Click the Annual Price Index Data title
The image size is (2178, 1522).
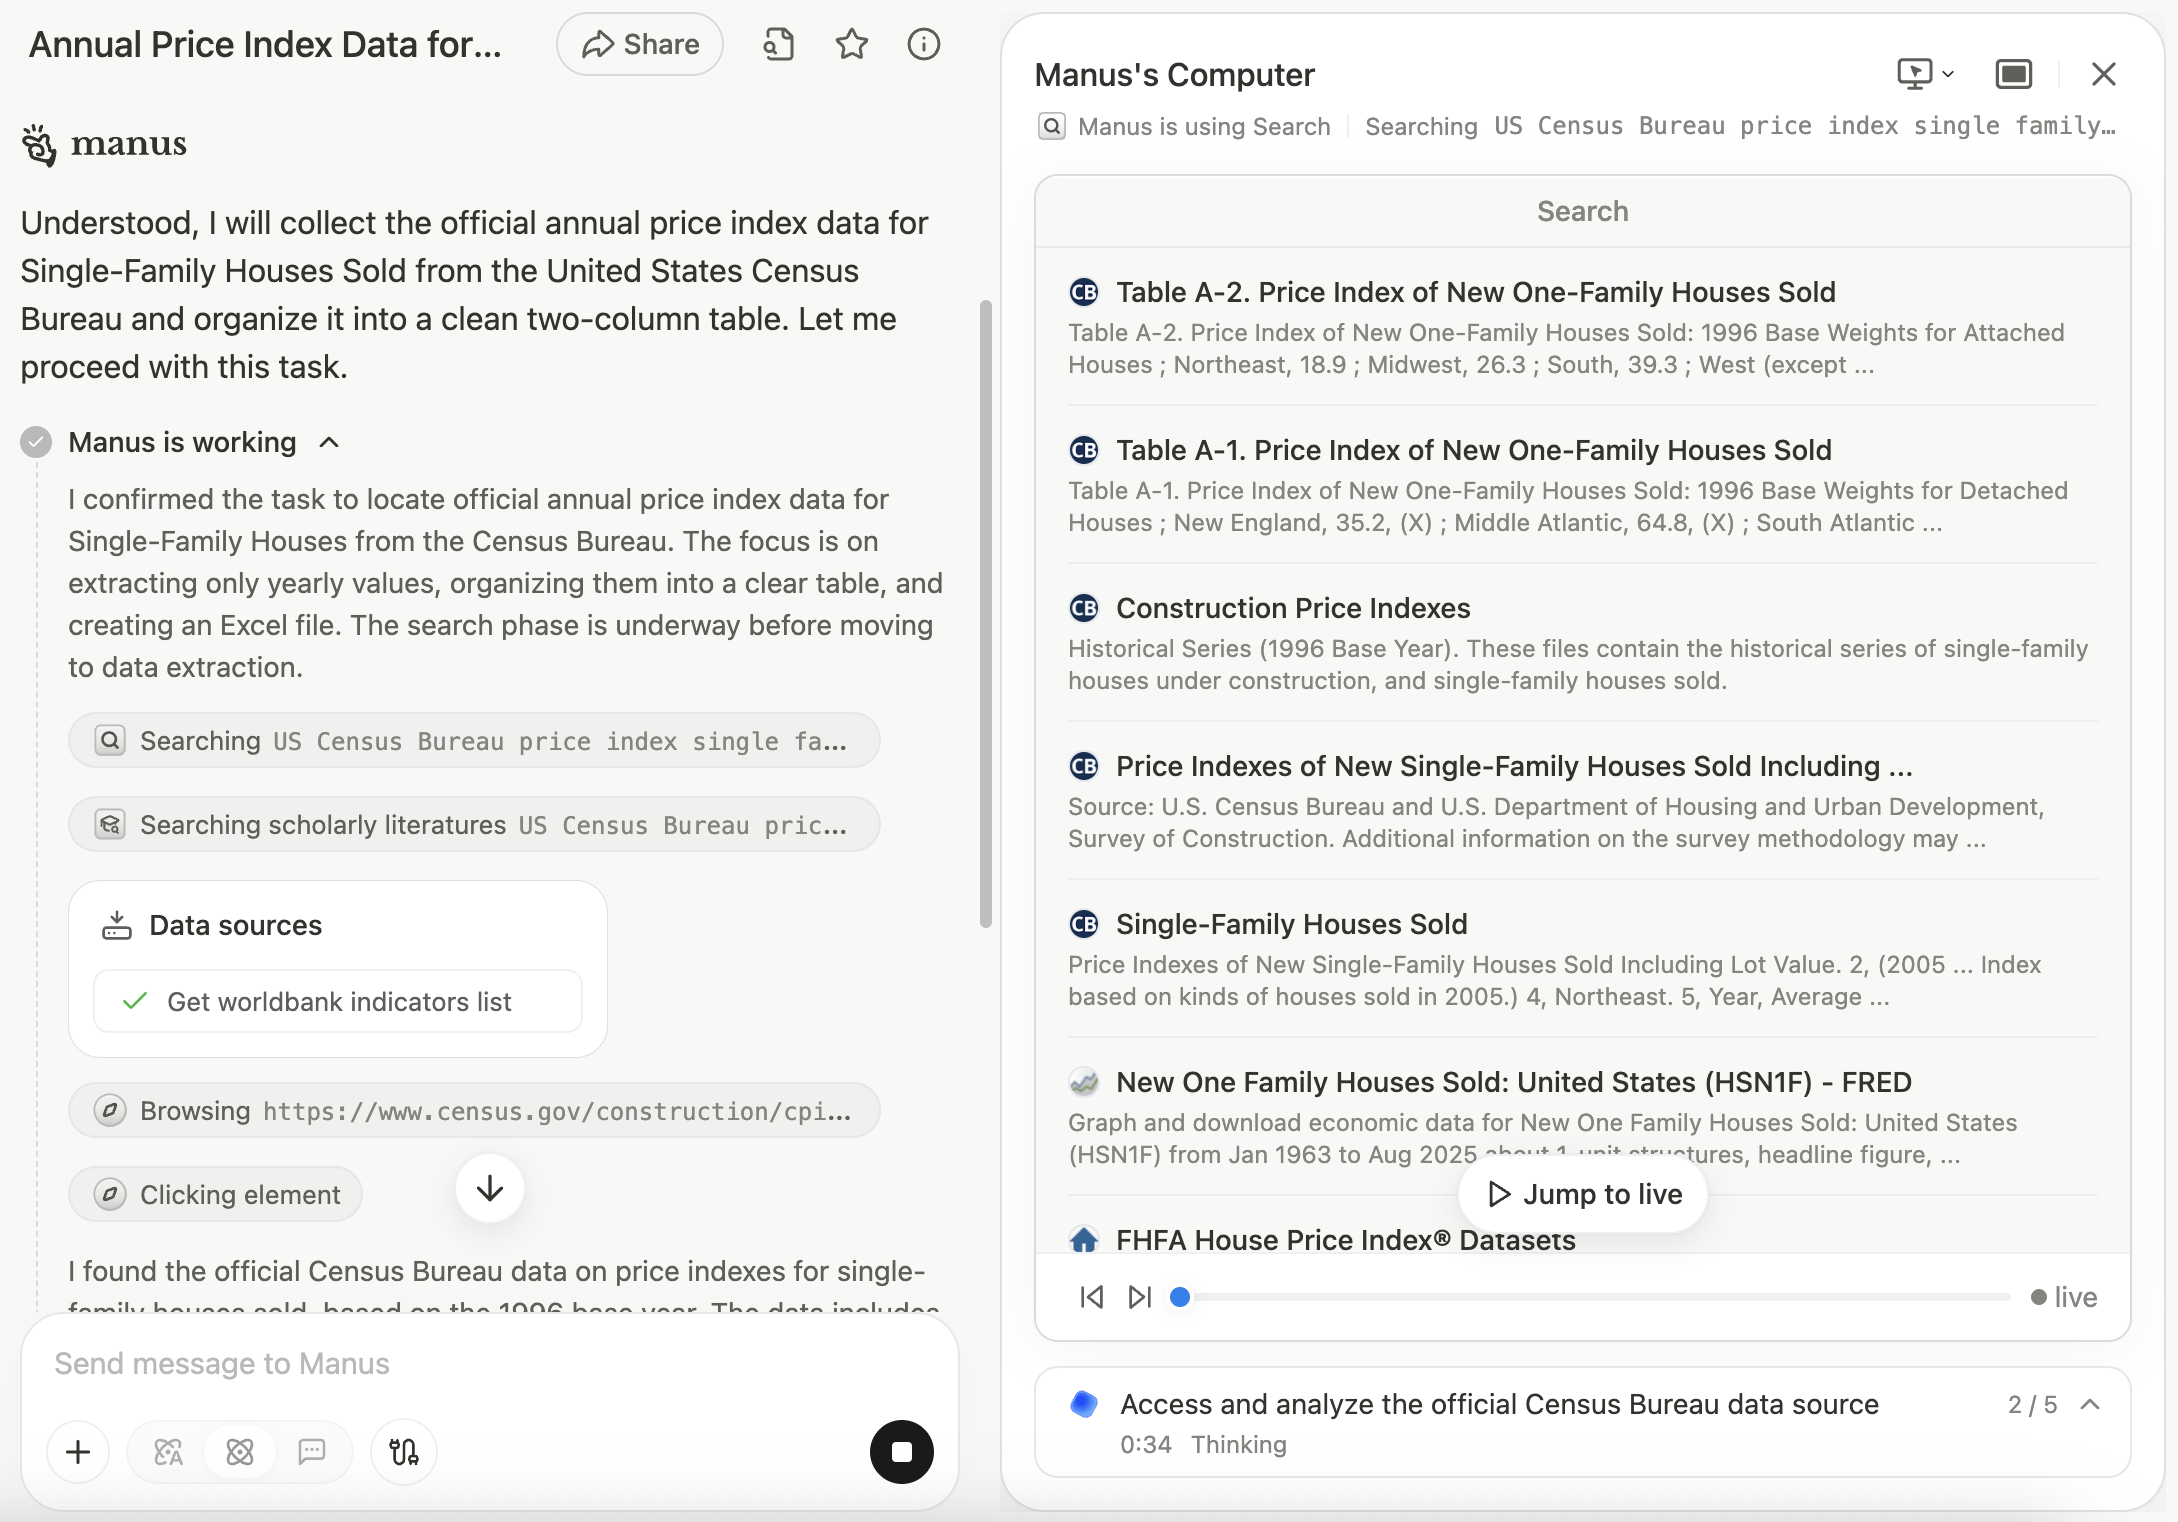coord(265,44)
